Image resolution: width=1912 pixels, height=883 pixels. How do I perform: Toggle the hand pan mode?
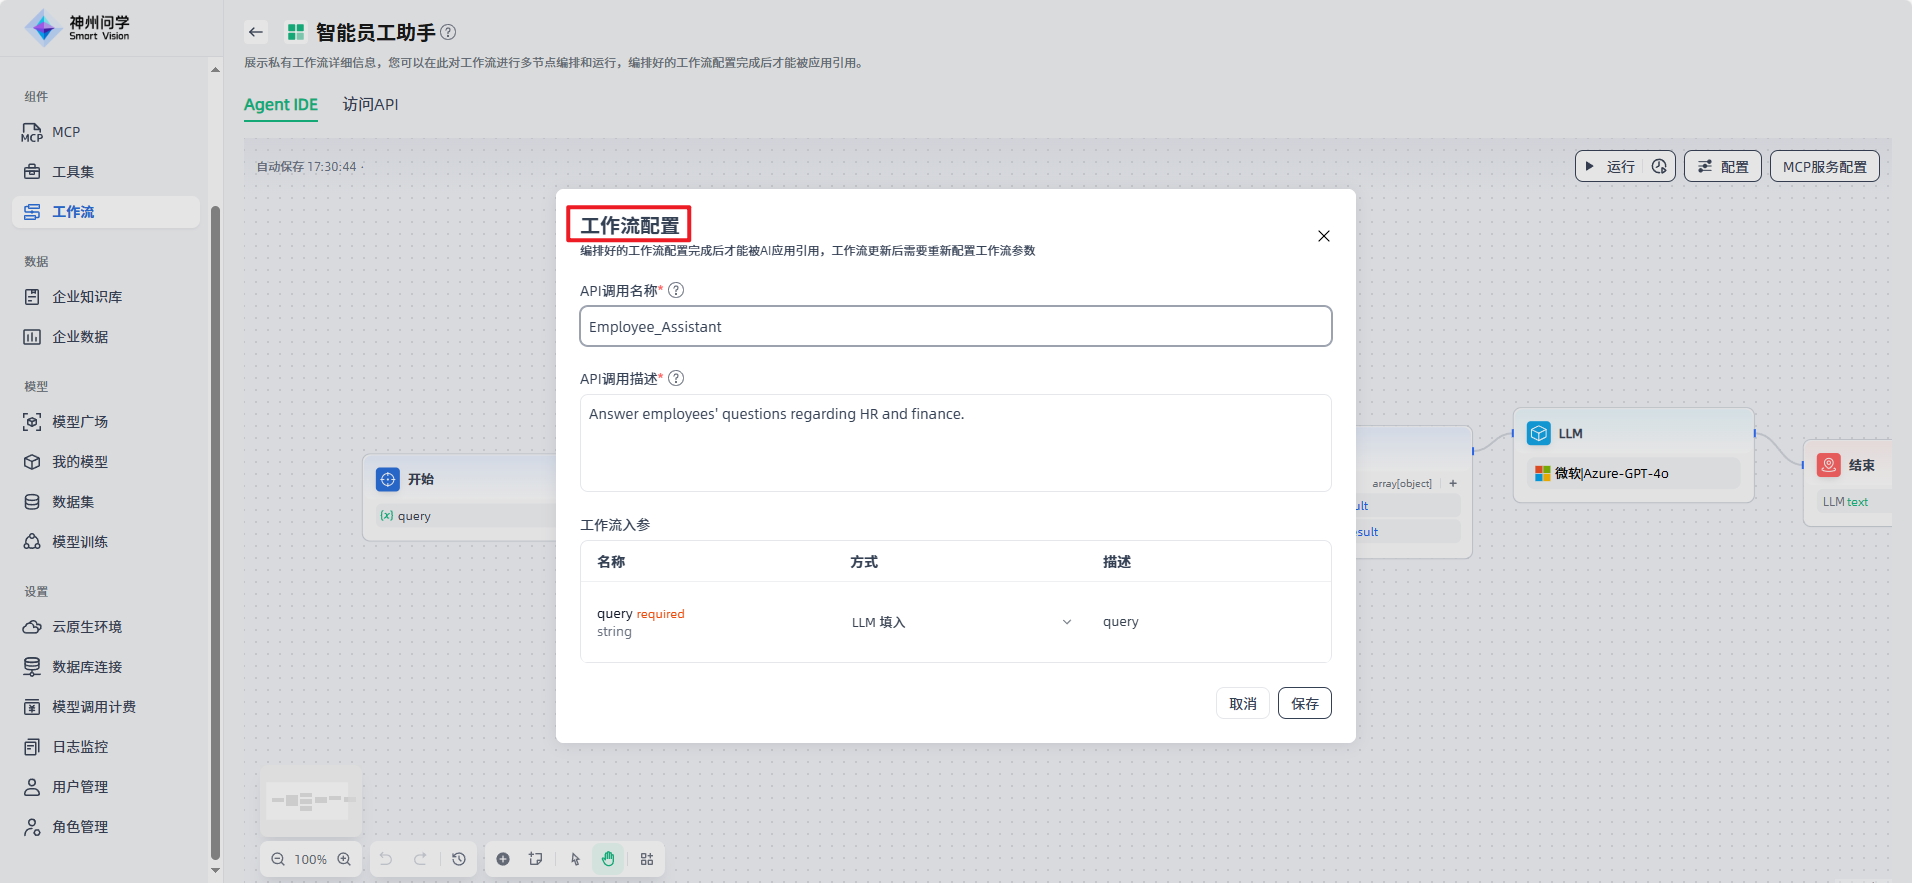[608, 859]
